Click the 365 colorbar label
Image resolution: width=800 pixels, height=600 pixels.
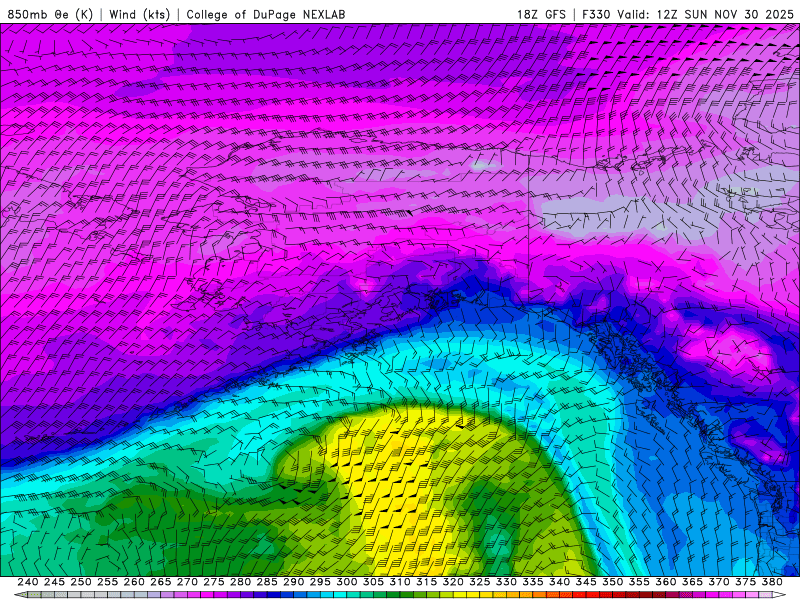point(692,582)
